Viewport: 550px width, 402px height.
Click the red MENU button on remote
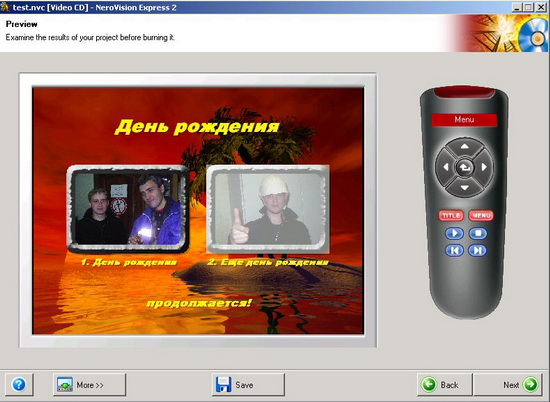481,215
